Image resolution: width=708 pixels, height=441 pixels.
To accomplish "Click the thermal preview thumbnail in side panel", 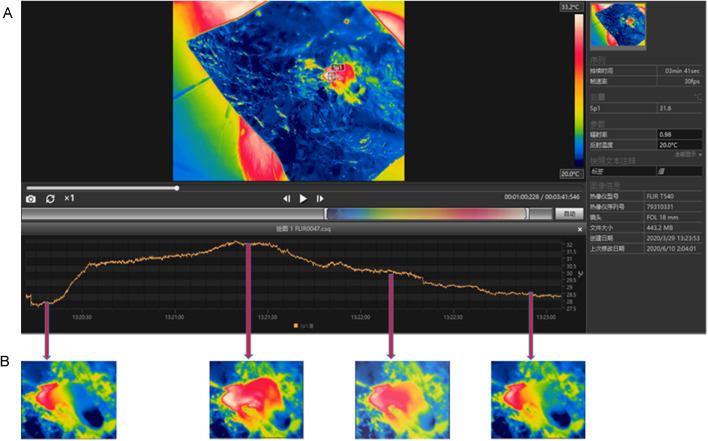I will [618, 25].
